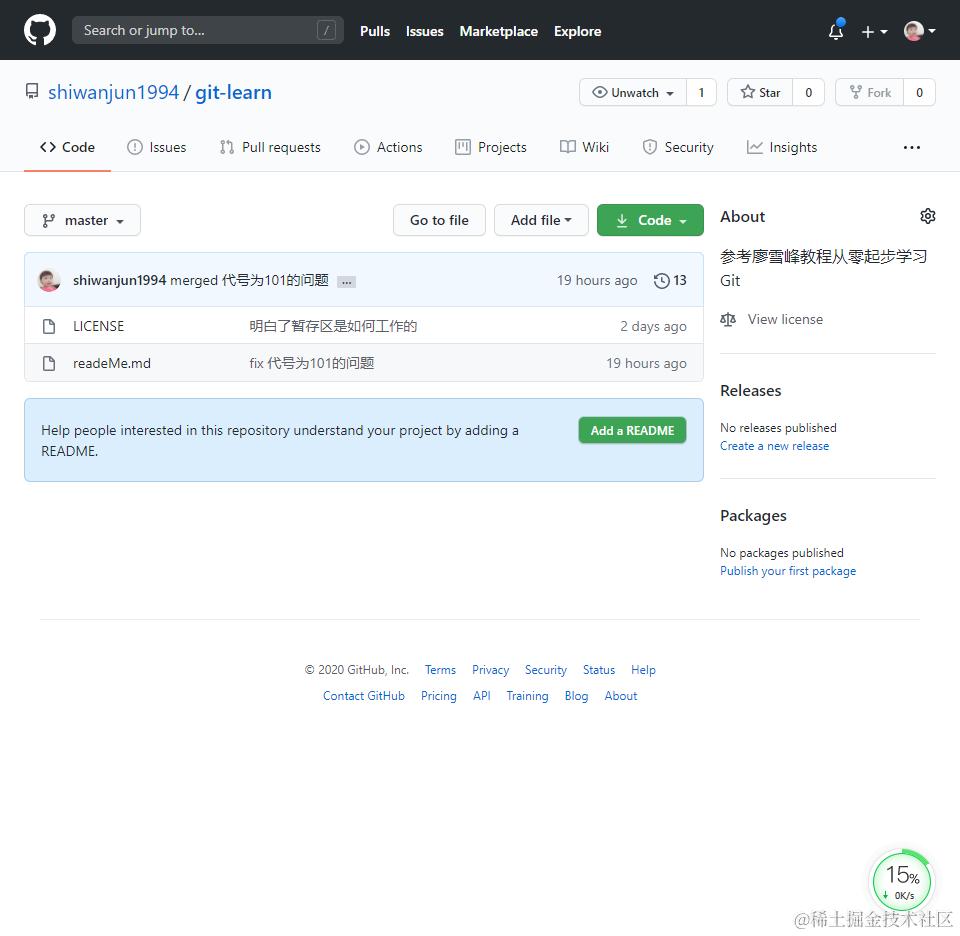960x936 pixels.
Task: Open the shiwanjun1994 owner link
Action: pyautogui.click(x=114, y=92)
